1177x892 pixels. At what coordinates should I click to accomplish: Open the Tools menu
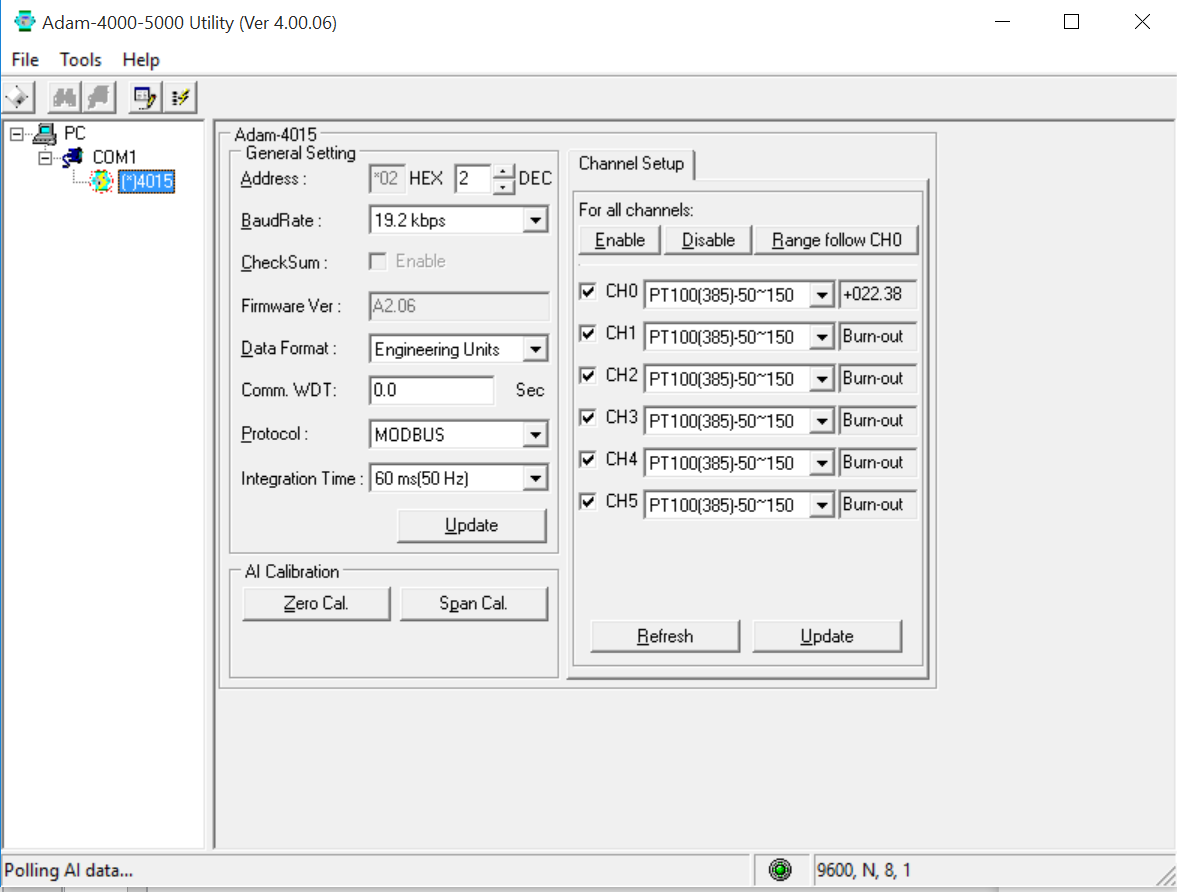[x=80, y=59]
